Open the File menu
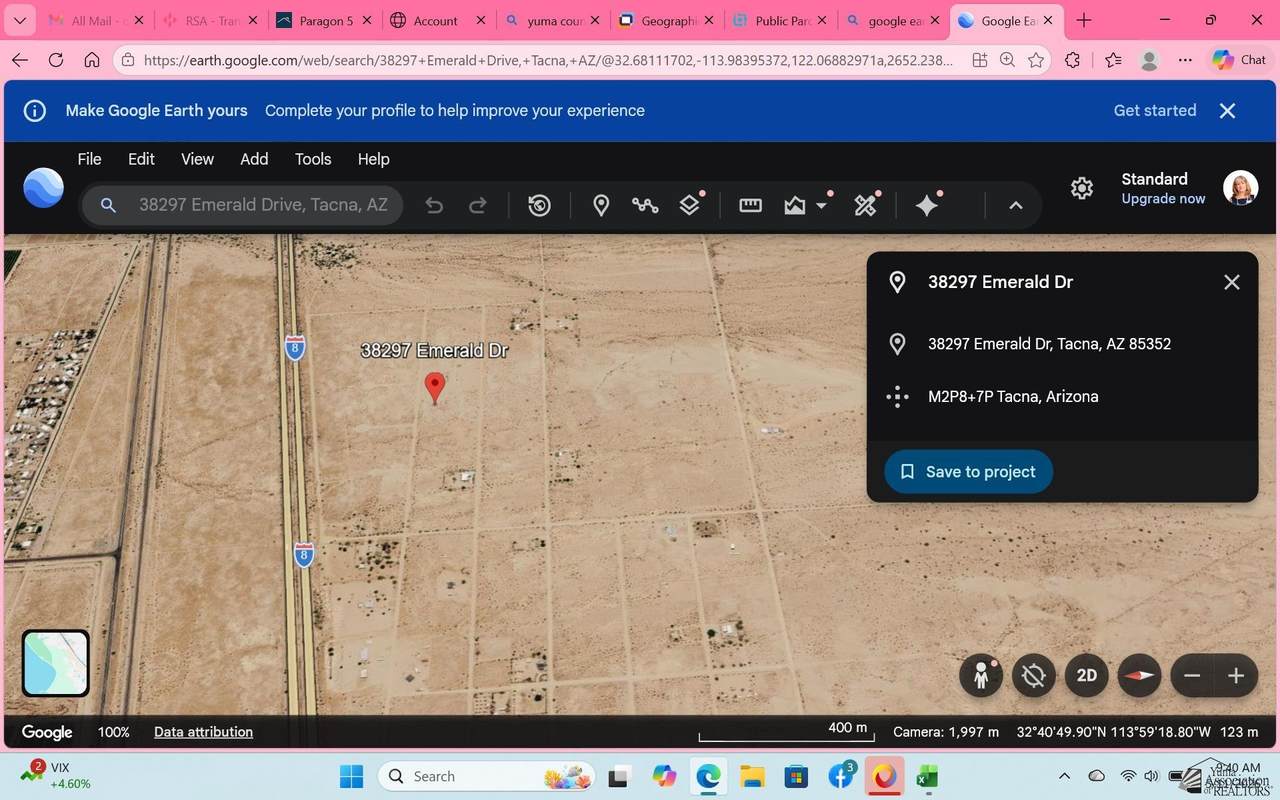The width and height of the screenshot is (1280, 800). pyautogui.click(x=90, y=159)
